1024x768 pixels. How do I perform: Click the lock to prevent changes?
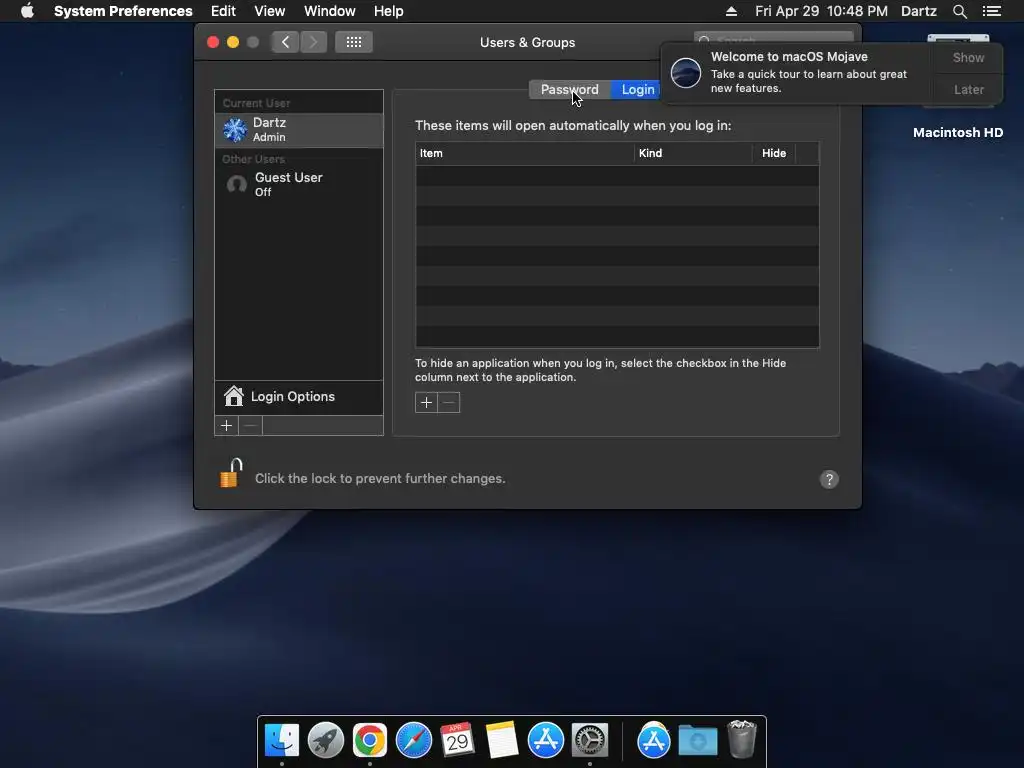(231, 473)
